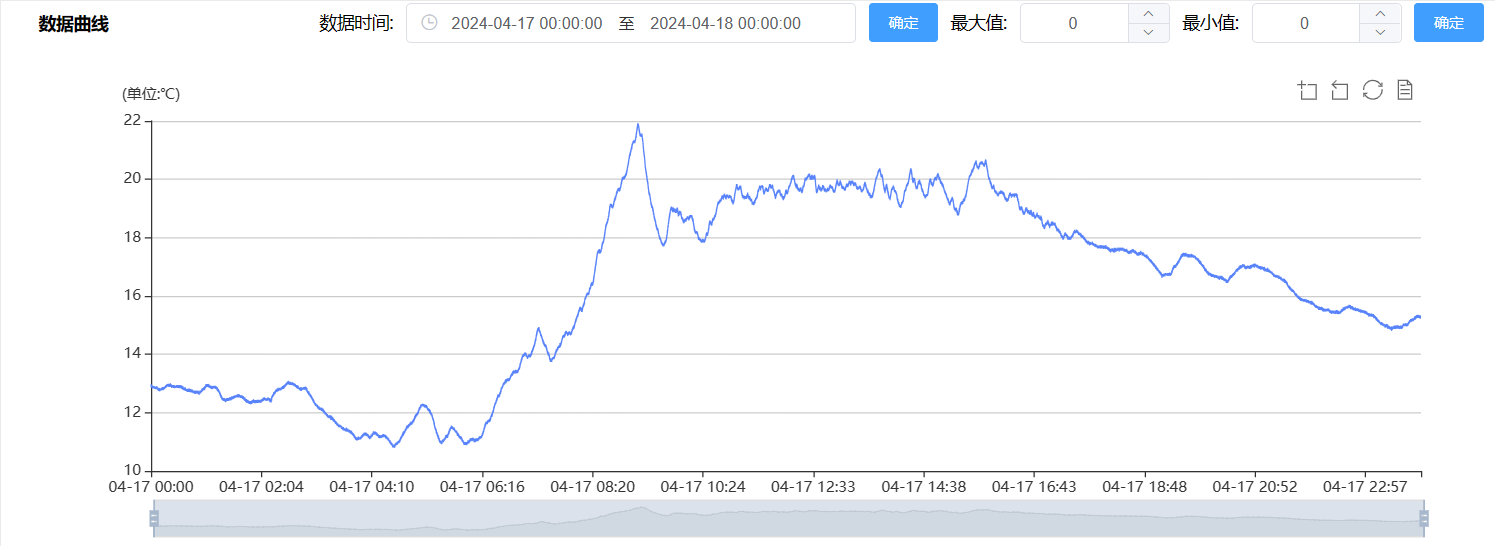
Task: Click the clock icon in date range picker
Action: (429, 23)
